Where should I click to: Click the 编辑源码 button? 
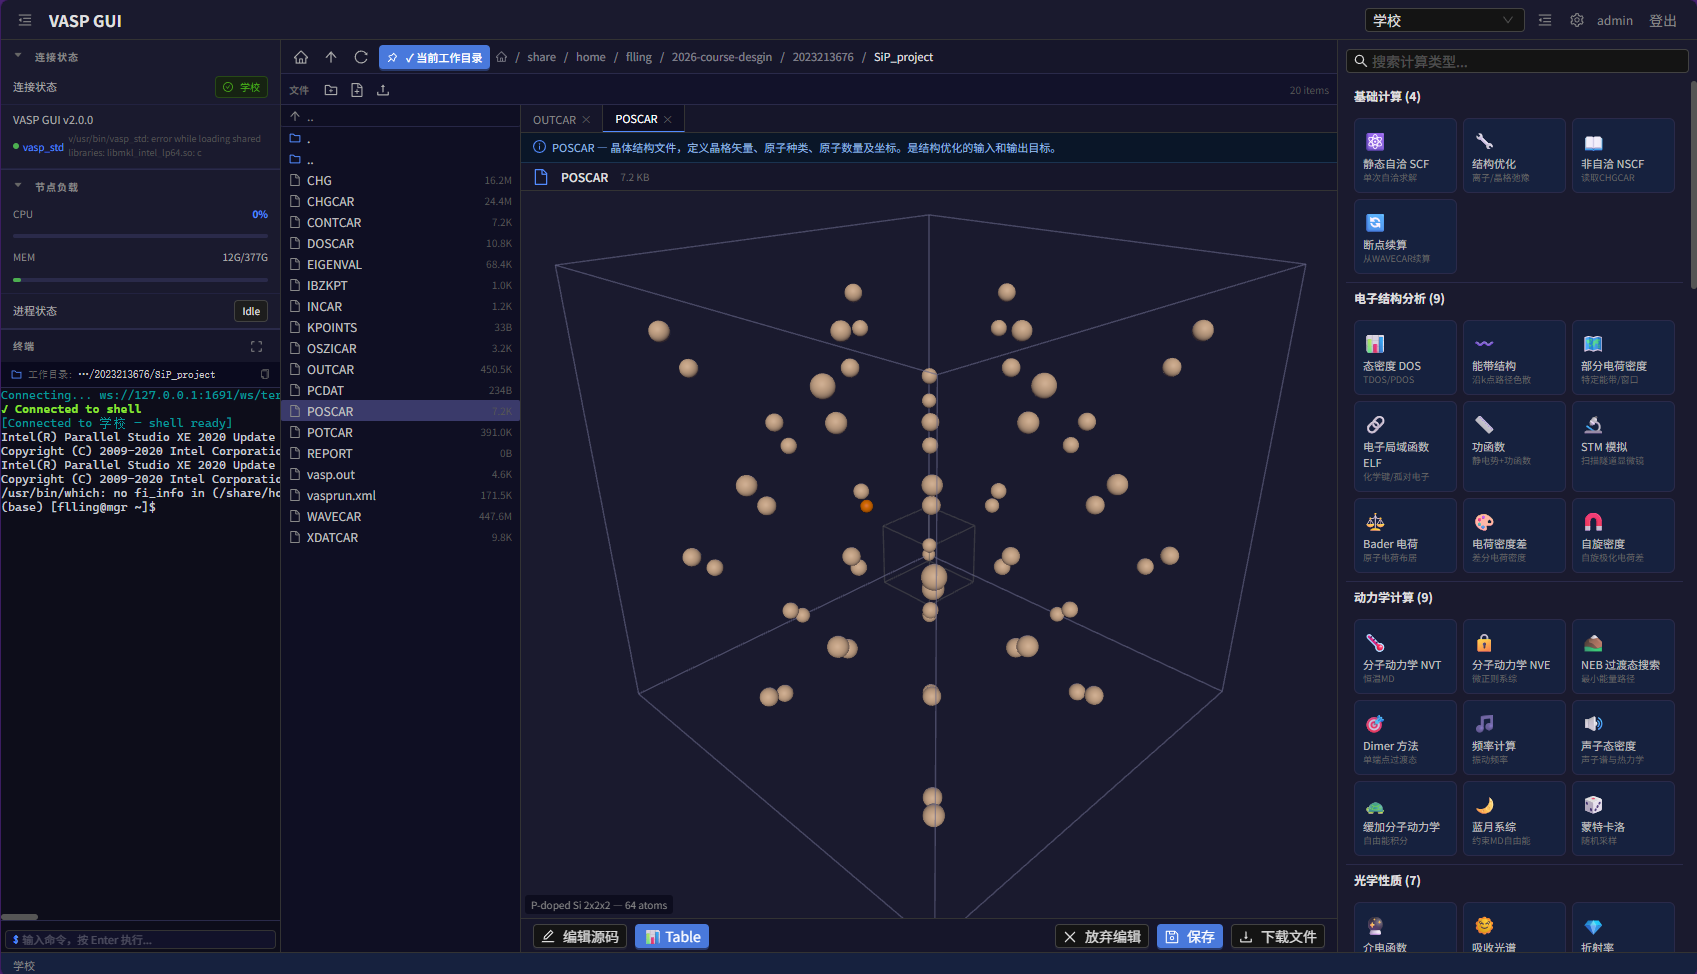[x=580, y=937]
